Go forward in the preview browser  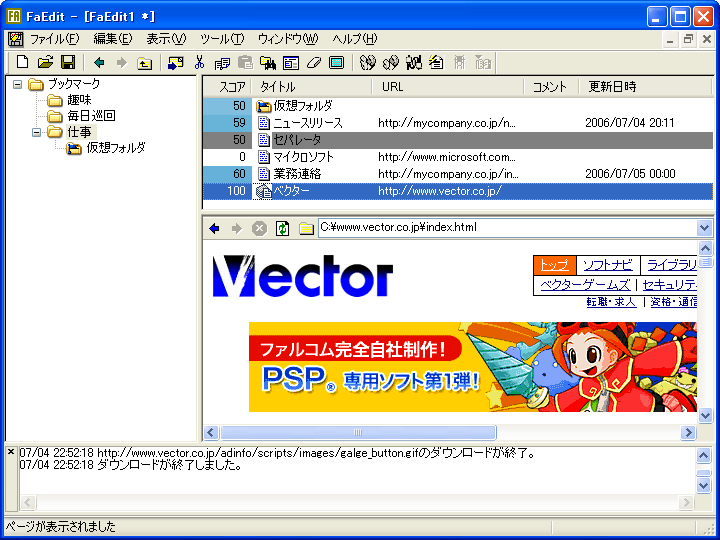pos(236,228)
